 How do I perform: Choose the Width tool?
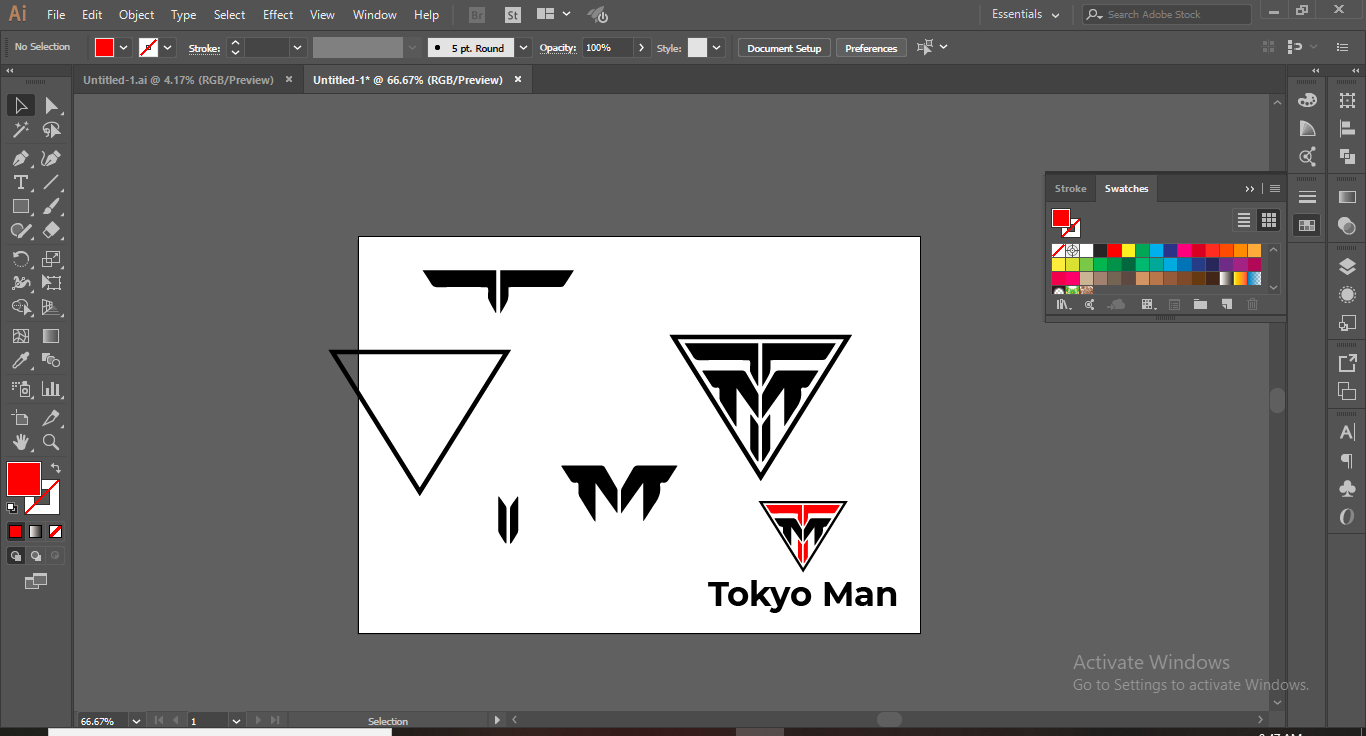pyautogui.click(x=20, y=283)
